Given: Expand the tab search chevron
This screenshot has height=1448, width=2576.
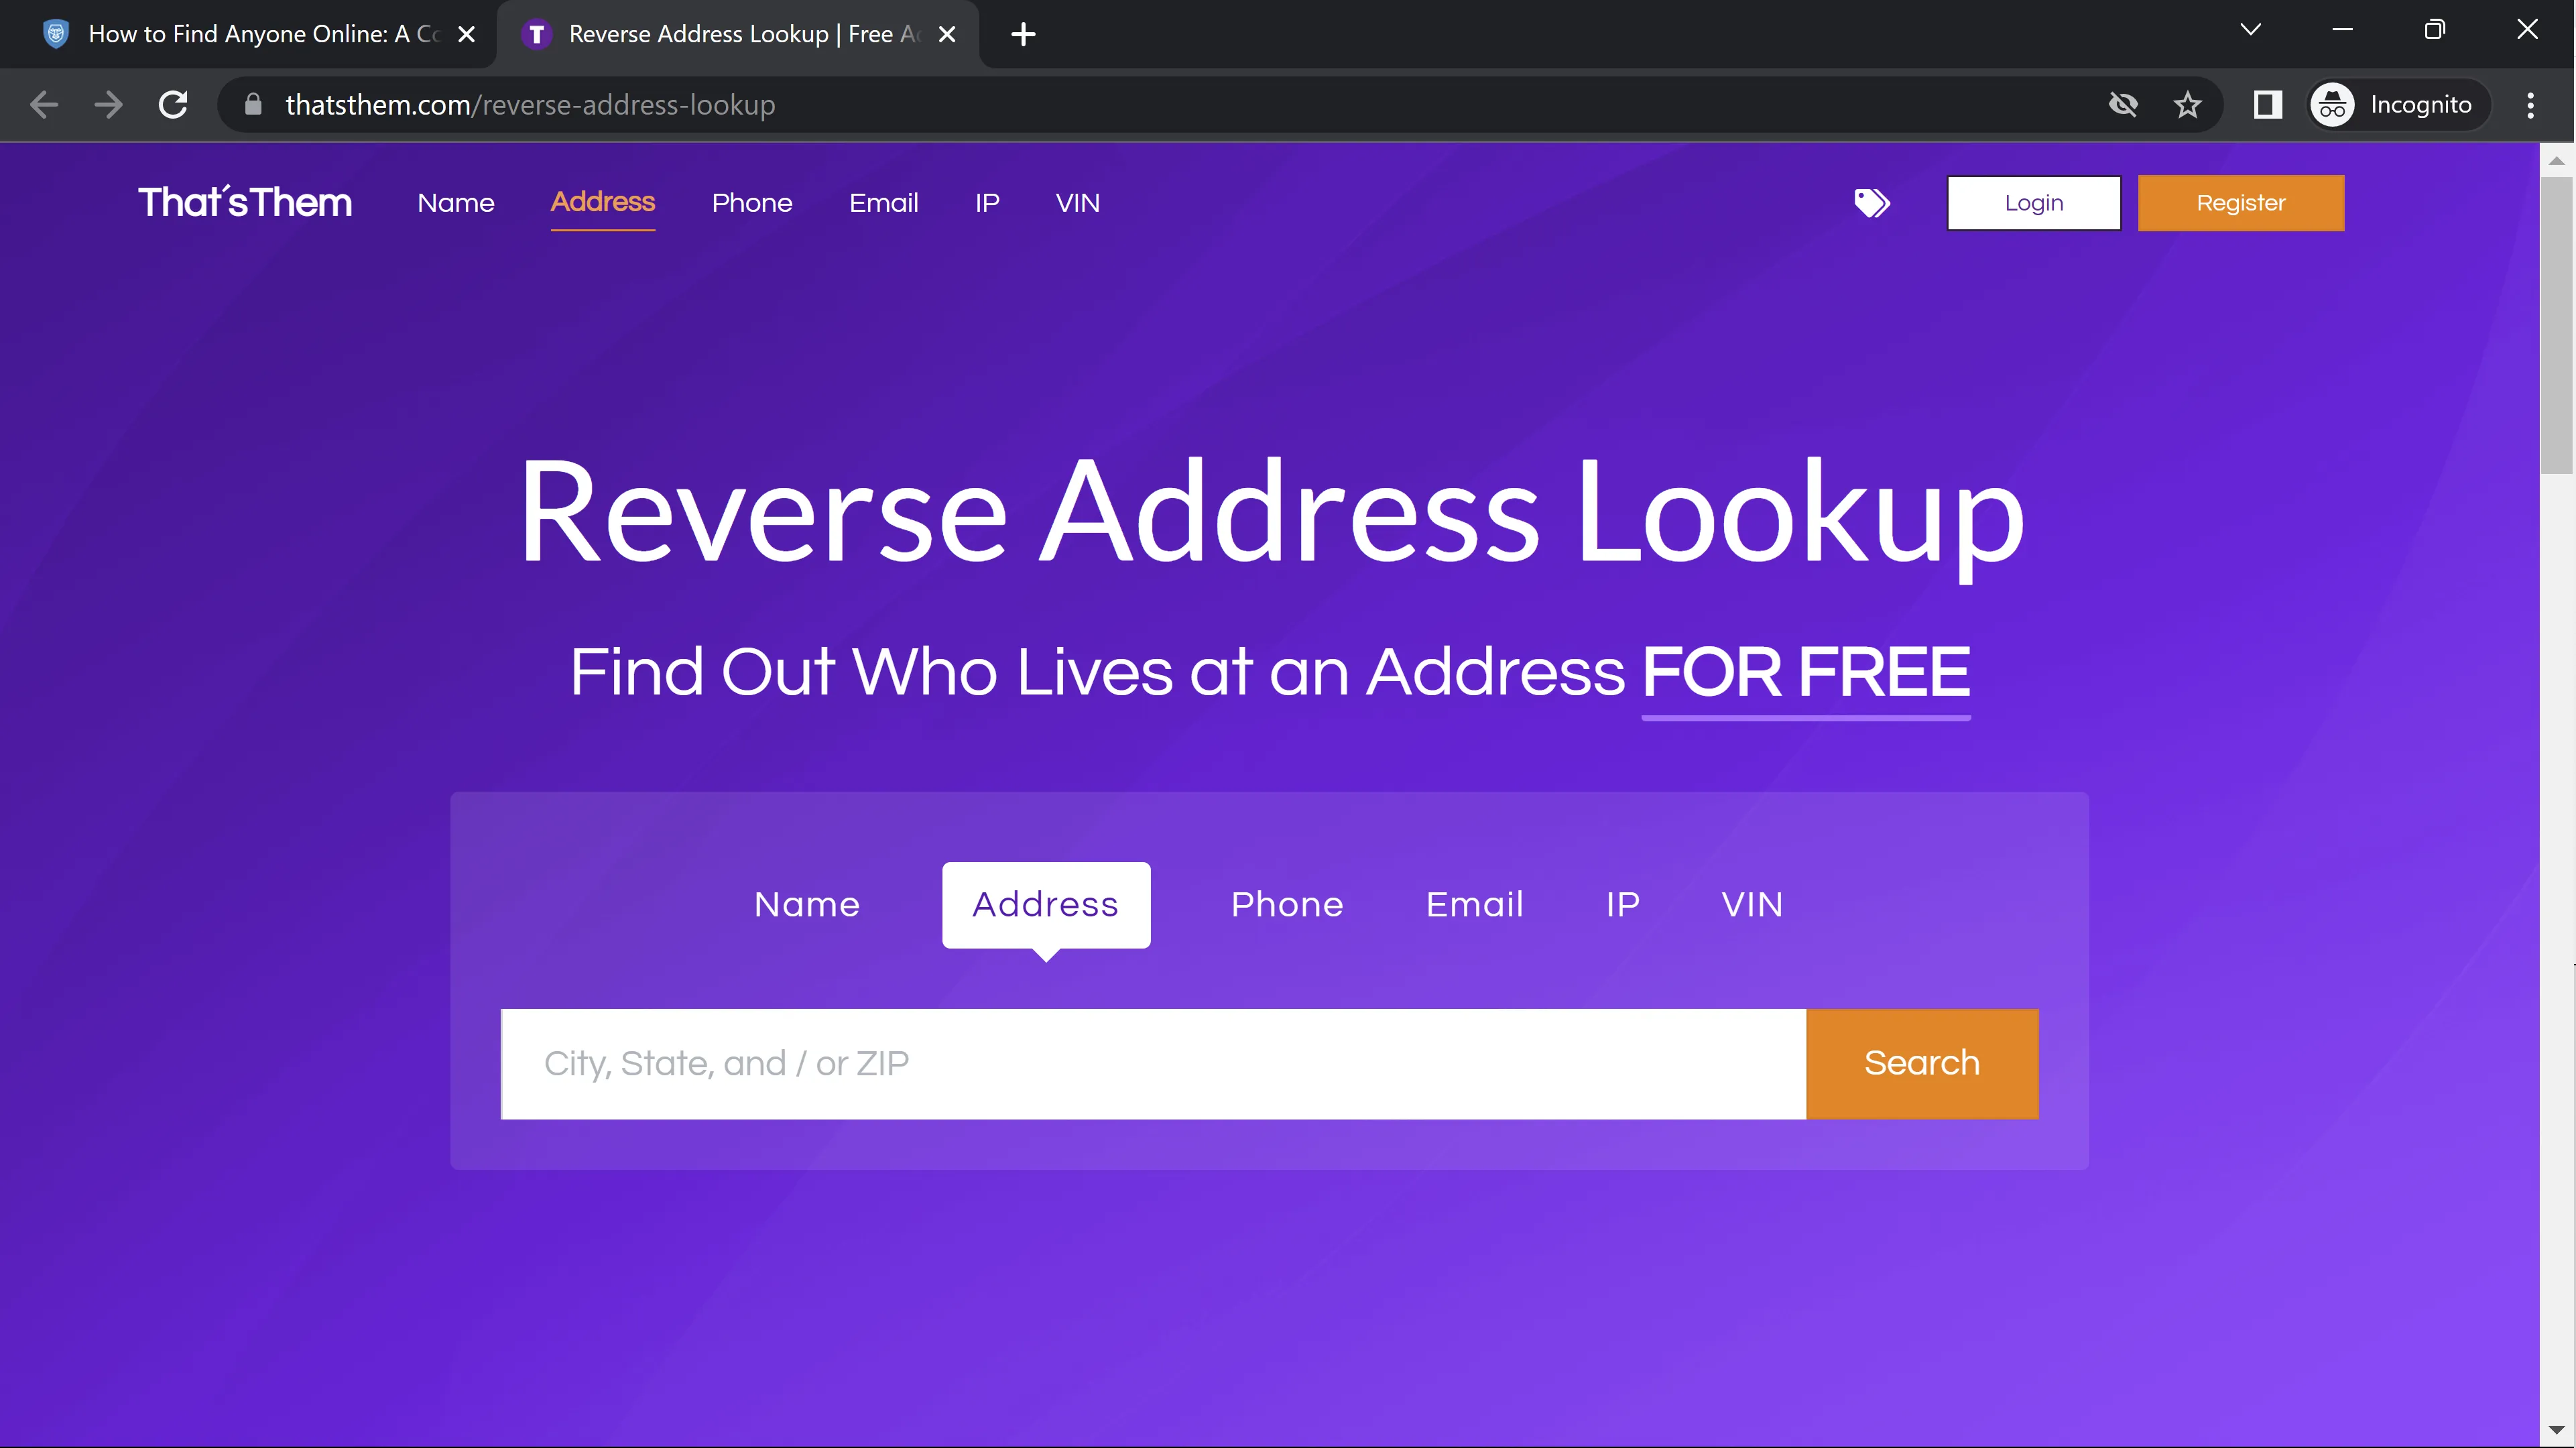Looking at the screenshot, I should point(2250,30).
